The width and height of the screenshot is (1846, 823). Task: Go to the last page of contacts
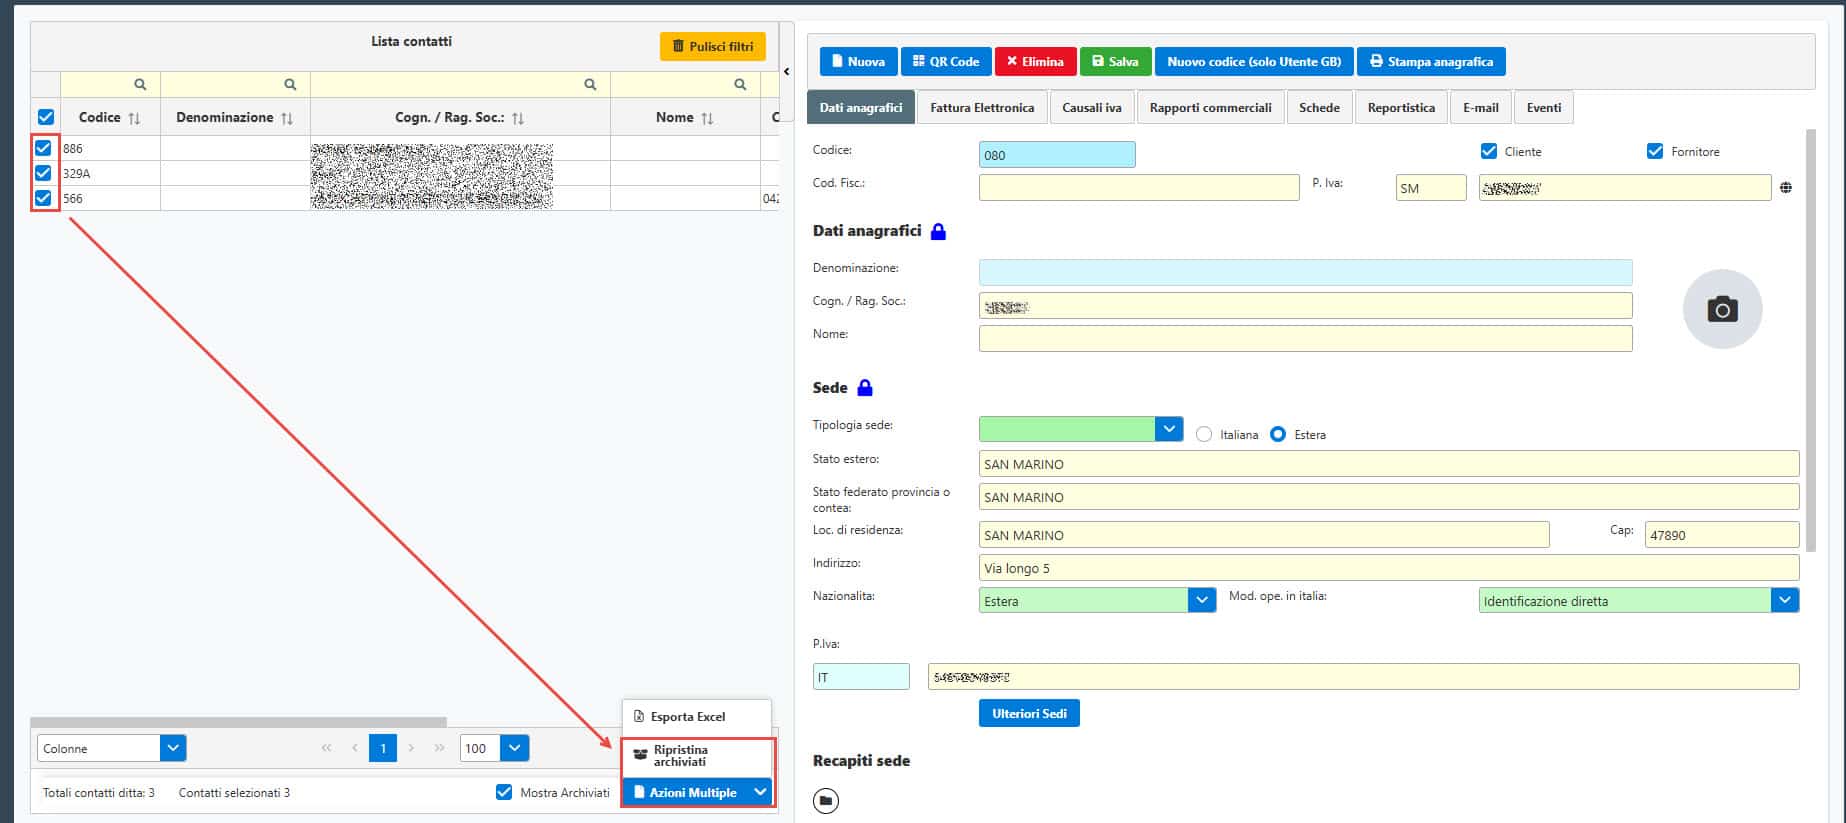(x=439, y=748)
